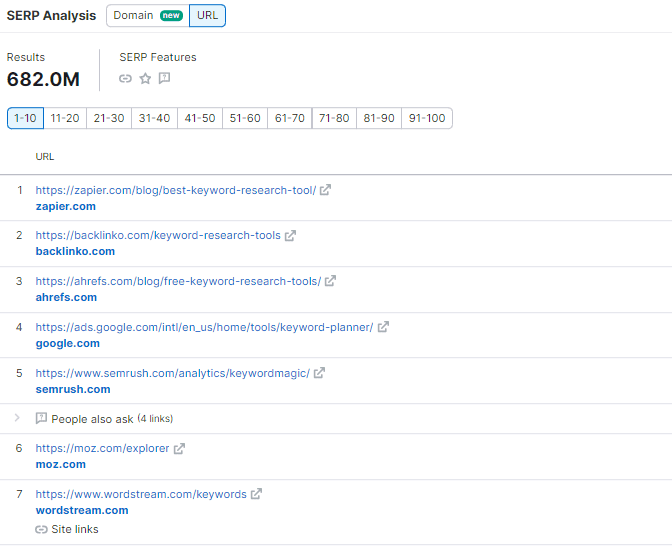The height and width of the screenshot is (548, 672).
Task: Click the star Reviews SERP feature icon
Action: pyautogui.click(x=145, y=78)
